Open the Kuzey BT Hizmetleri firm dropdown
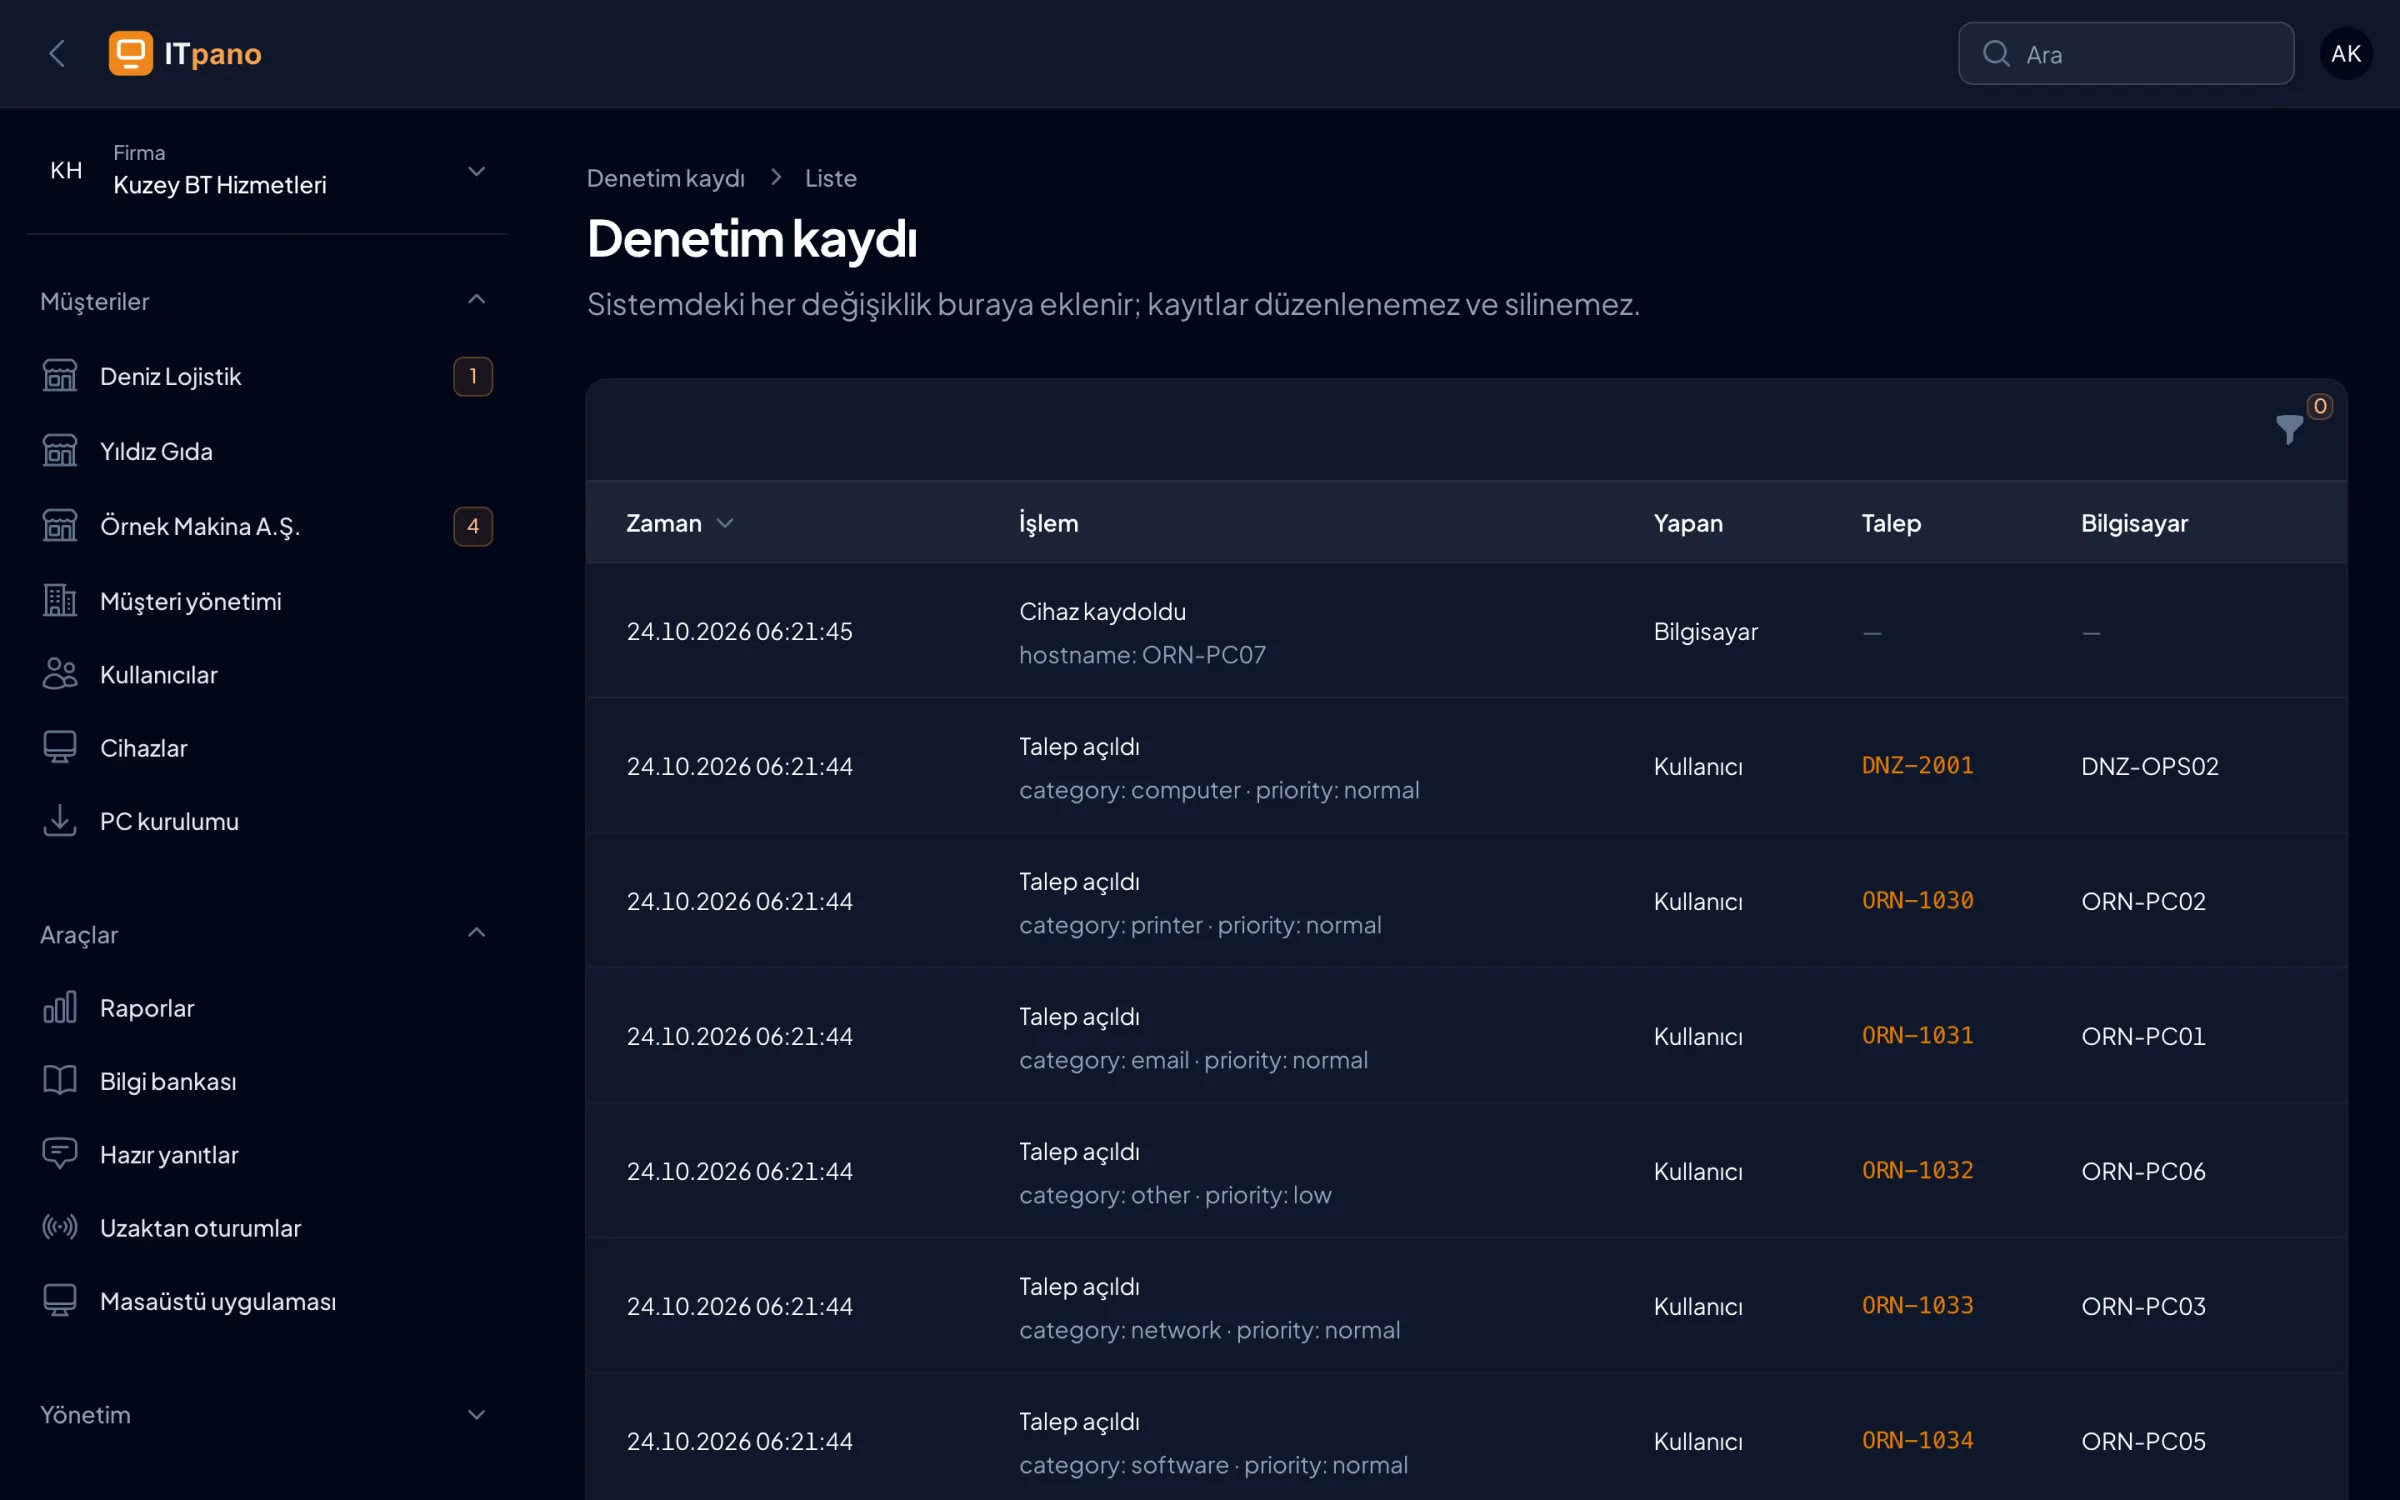The image size is (2400, 1500). (x=266, y=171)
